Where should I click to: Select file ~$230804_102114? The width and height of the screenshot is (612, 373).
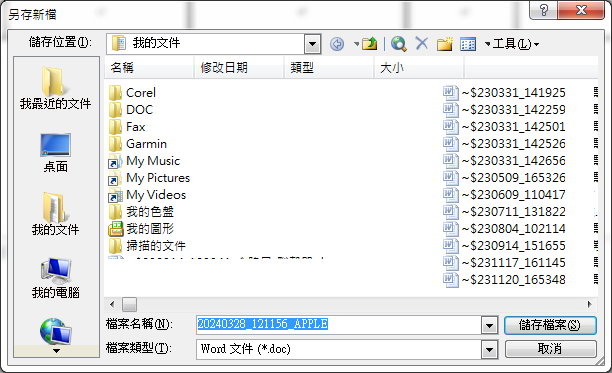[504, 229]
